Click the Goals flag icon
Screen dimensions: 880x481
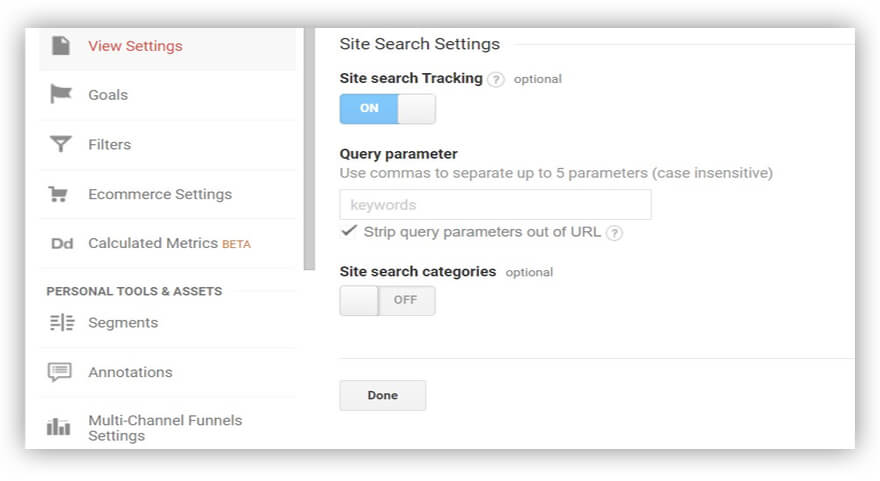(x=61, y=95)
